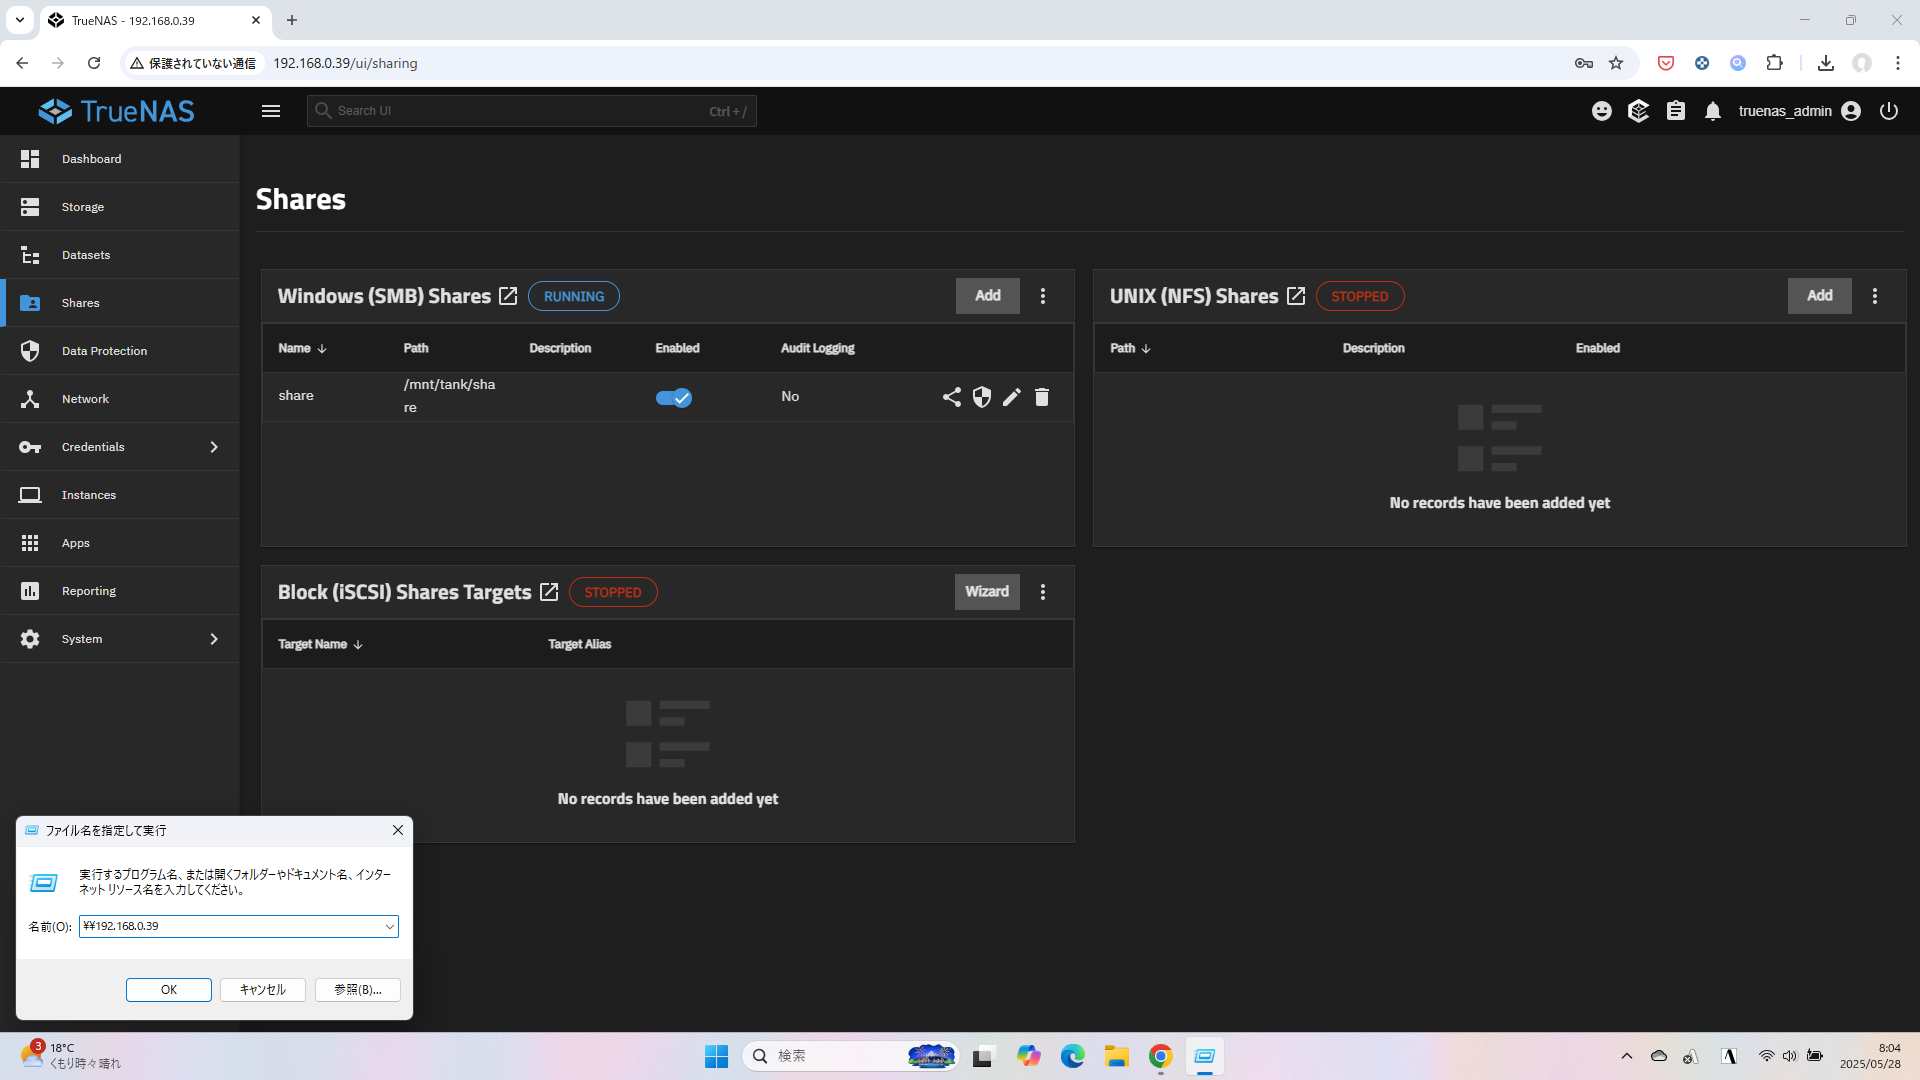Launch the iSCSI Wizard

987,592
